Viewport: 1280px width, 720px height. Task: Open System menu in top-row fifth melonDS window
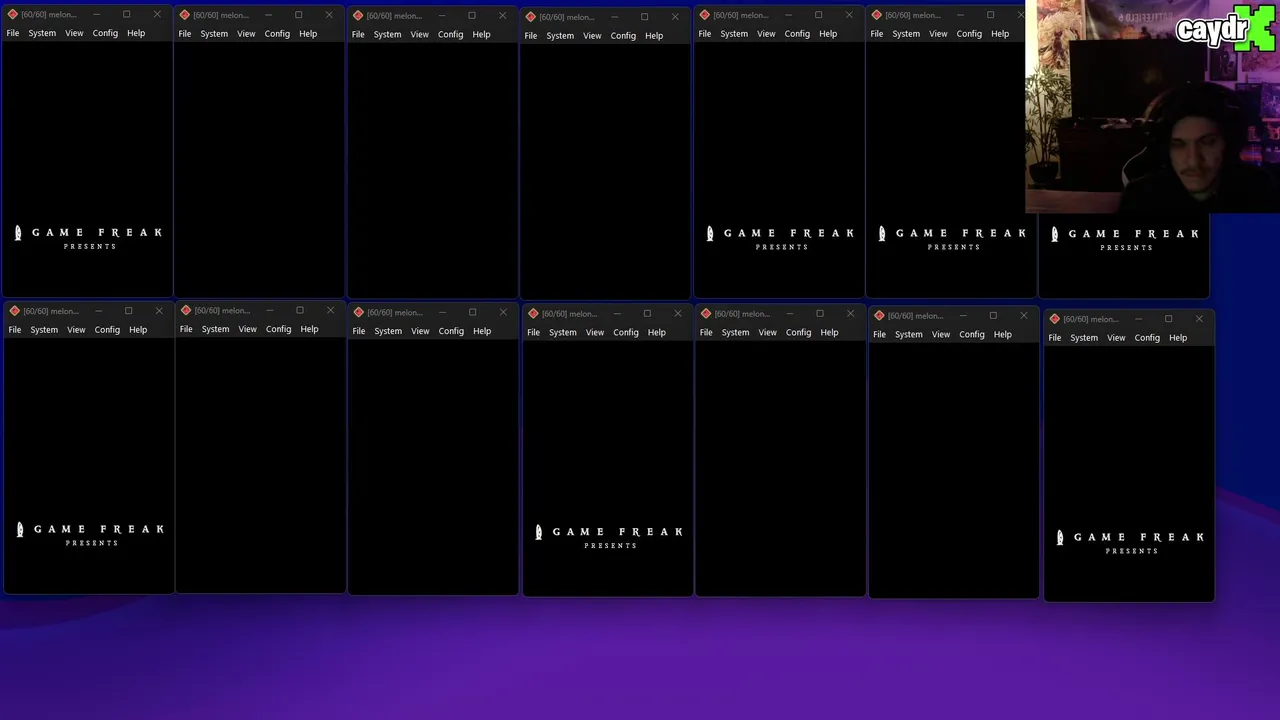(734, 34)
